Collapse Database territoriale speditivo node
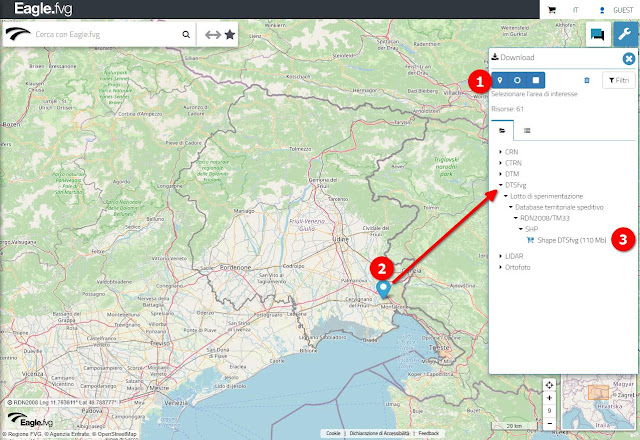Image resolution: width=640 pixels, height=440 pixels. tap(511, 207)
